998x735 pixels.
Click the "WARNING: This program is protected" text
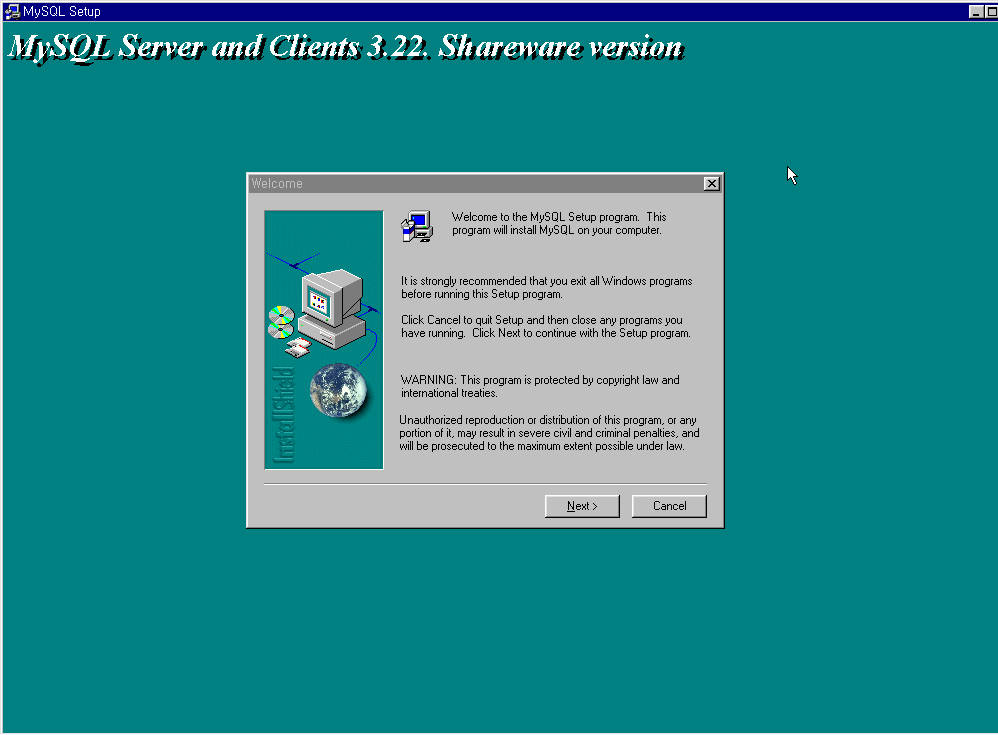tap(540, 386)
